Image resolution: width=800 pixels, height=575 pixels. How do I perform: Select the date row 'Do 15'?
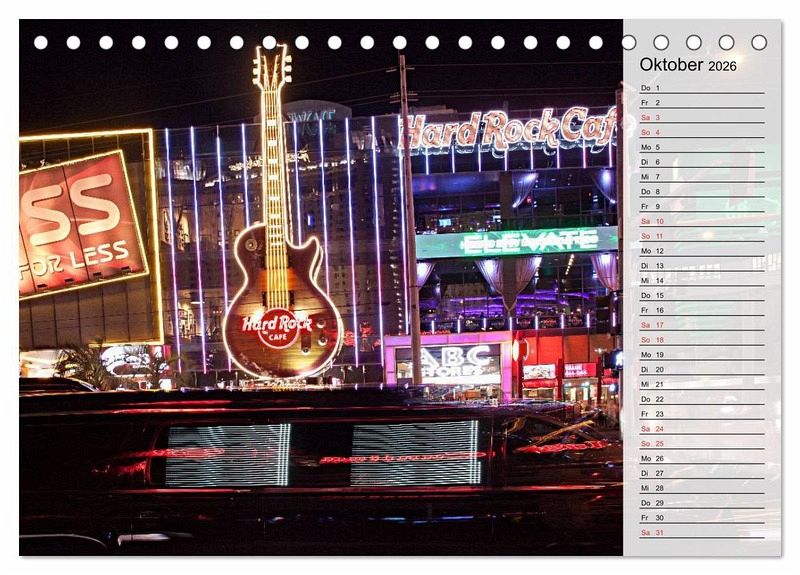pos(702,295)
